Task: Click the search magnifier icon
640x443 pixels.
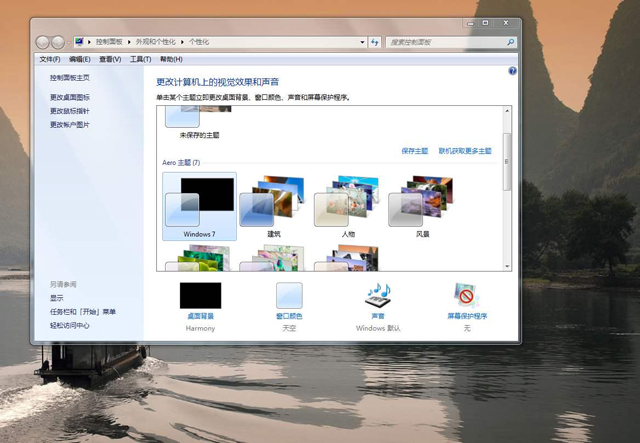Action: pos(510,42)
